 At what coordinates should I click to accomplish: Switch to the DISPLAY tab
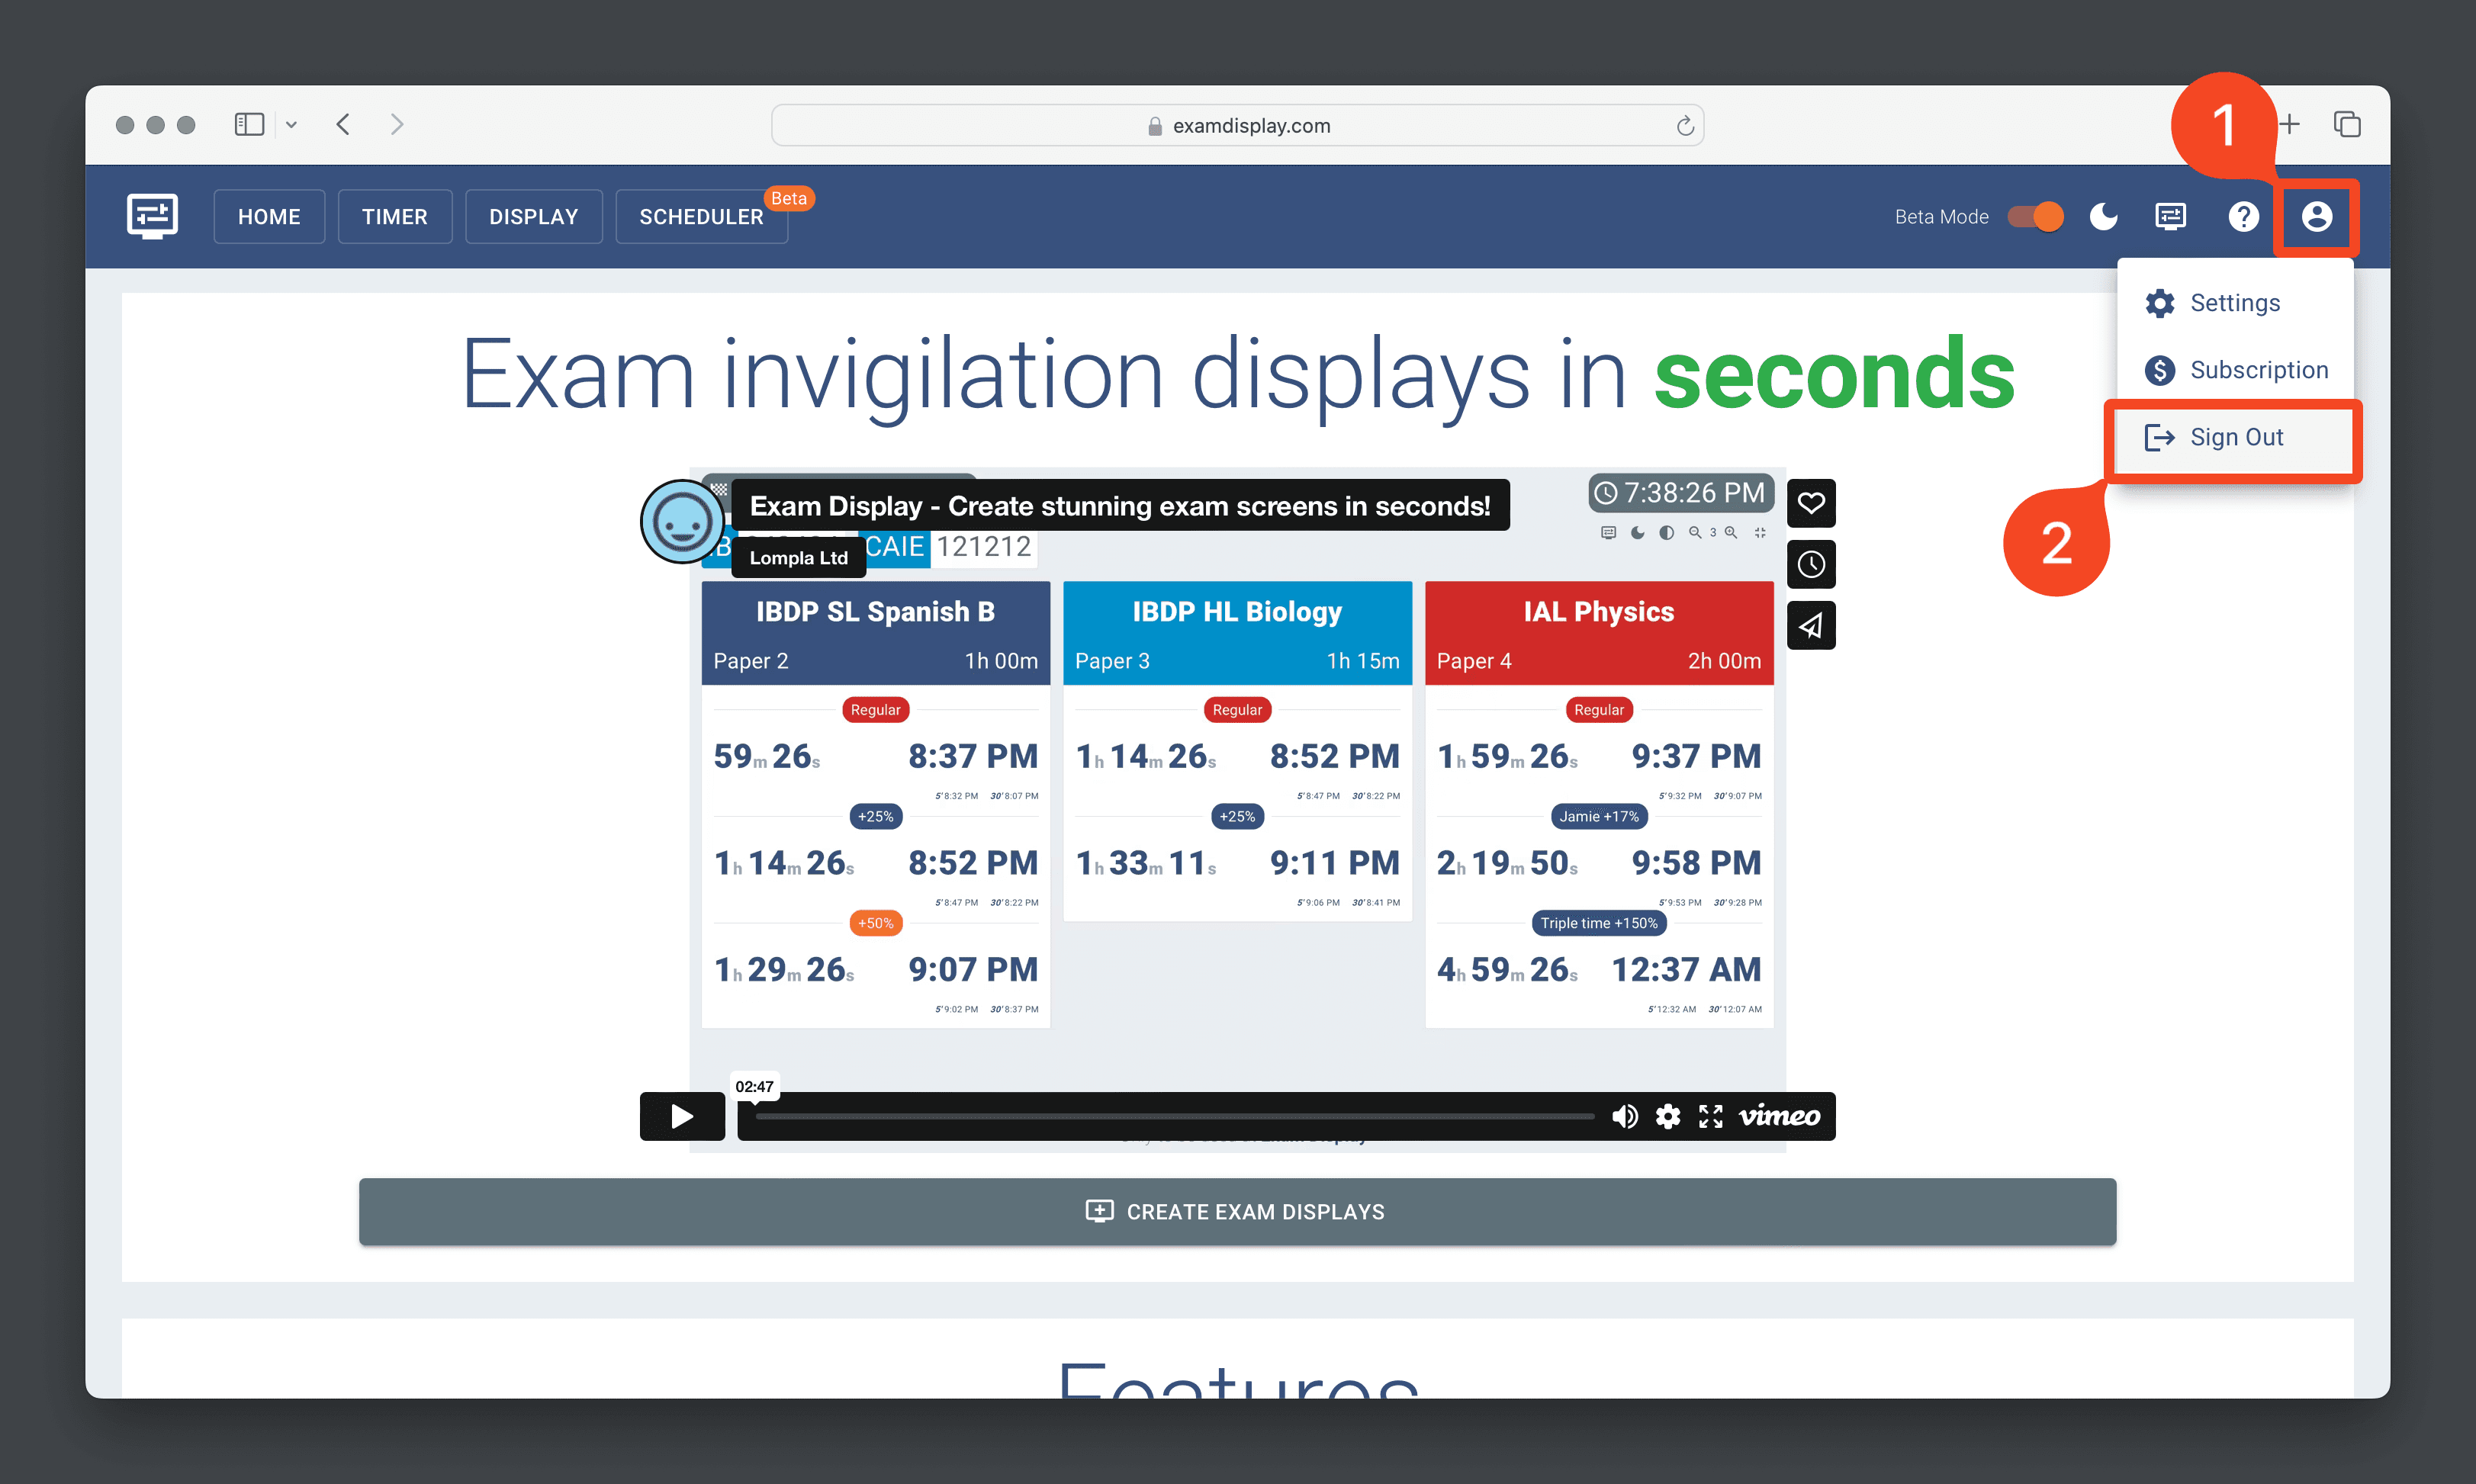(x=533, y=217)
